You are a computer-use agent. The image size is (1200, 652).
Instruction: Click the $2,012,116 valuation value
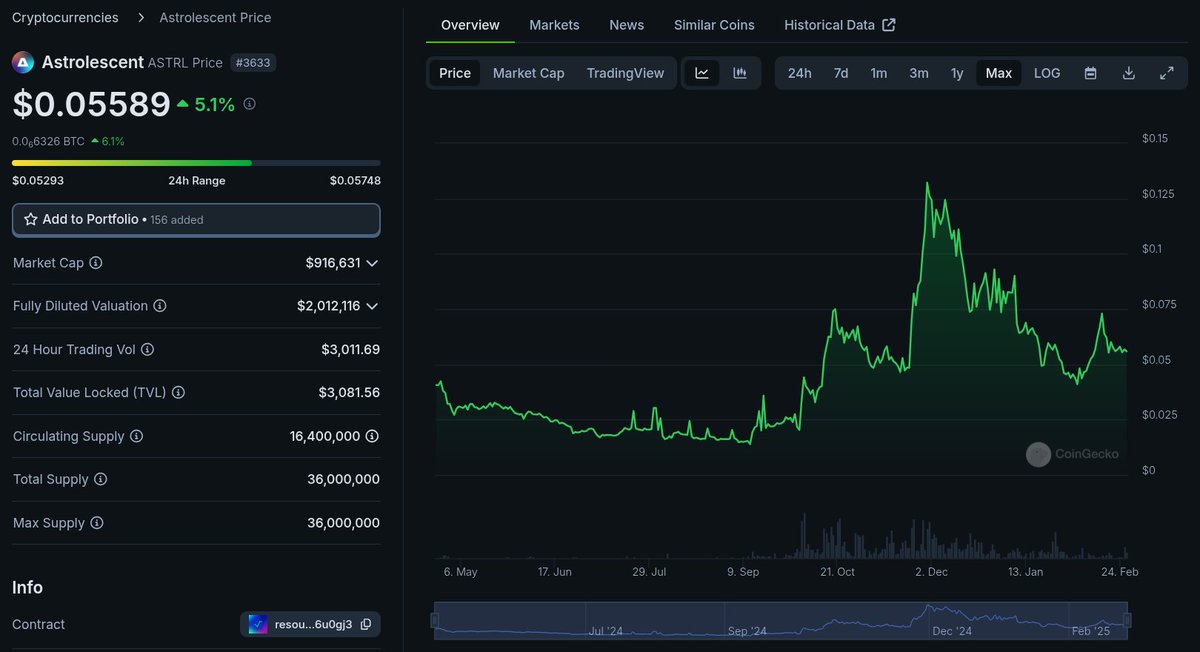pyautogui.click(x=328, y=306)
